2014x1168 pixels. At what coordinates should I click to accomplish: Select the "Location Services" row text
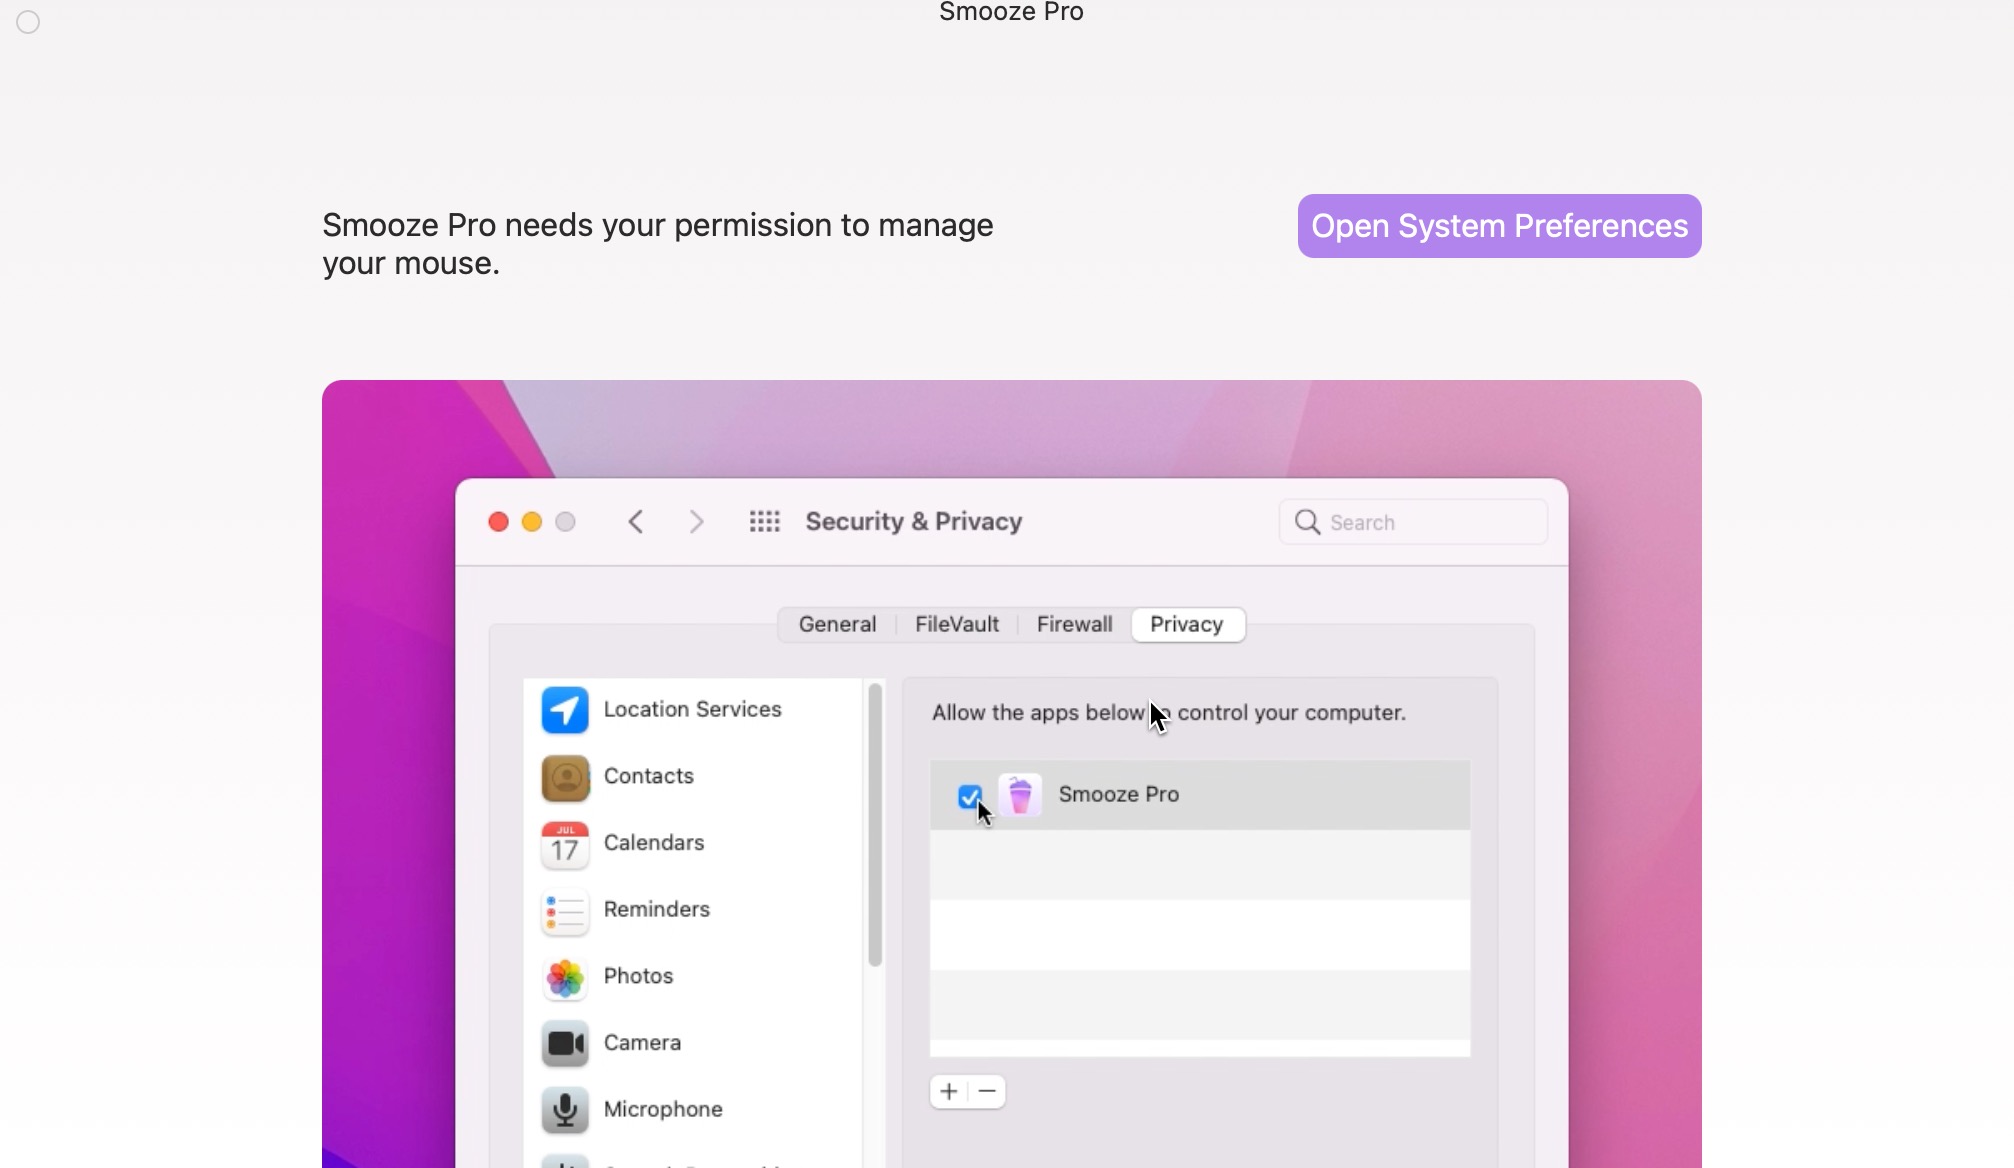692,709
